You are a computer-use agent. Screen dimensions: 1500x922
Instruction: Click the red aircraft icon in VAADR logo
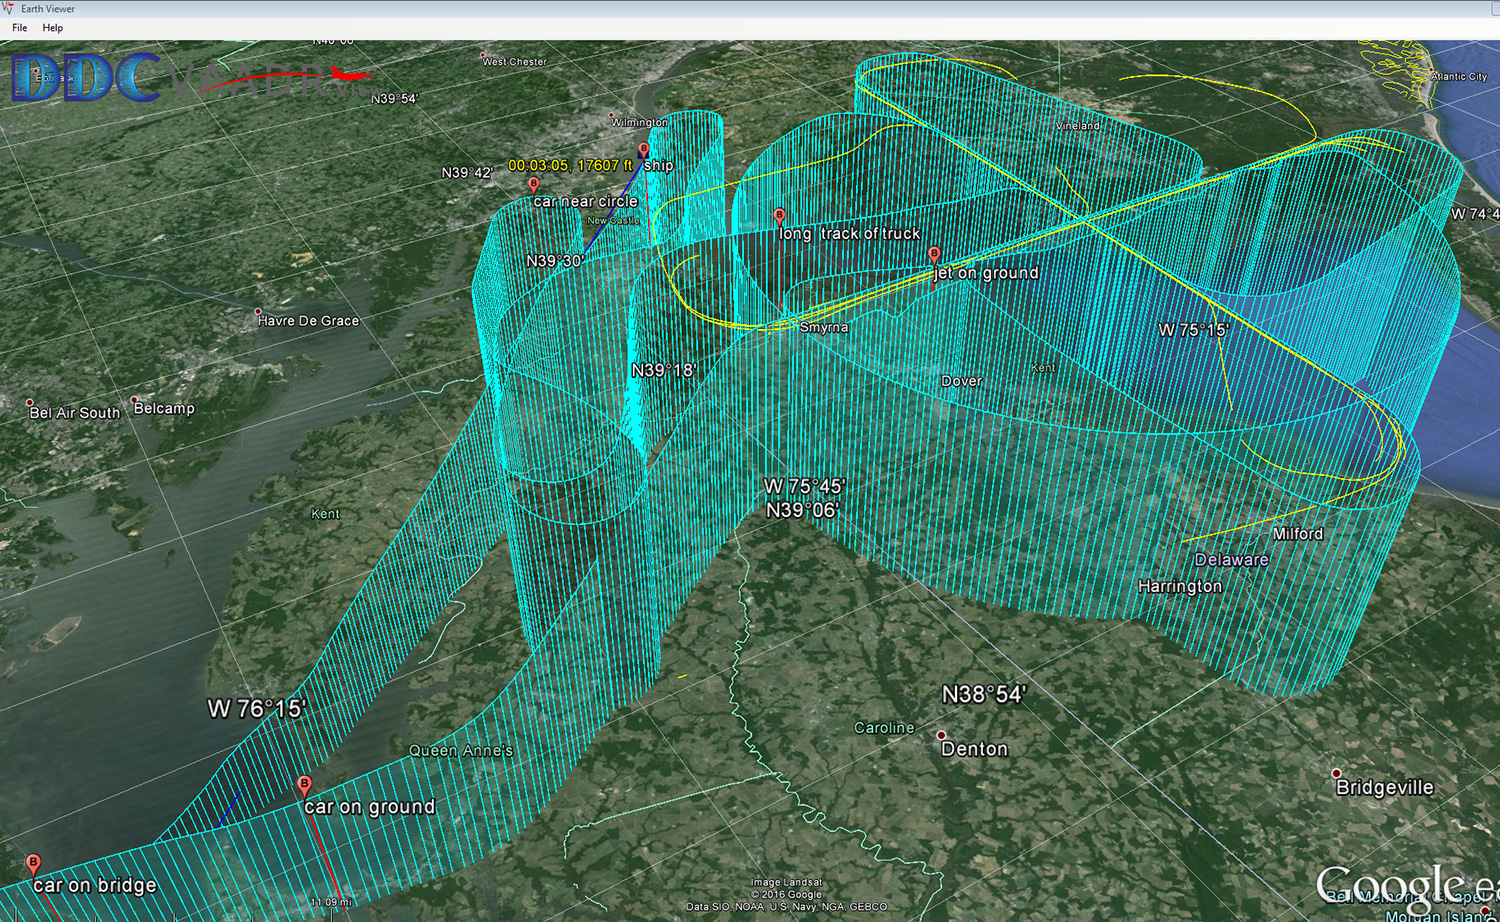click(347, 75)
